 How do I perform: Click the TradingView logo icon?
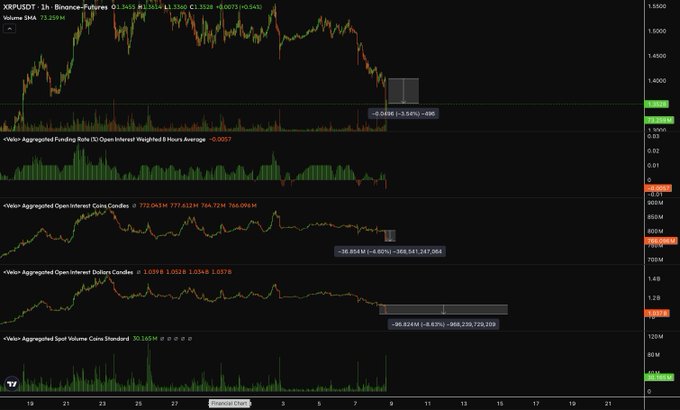[12, 384]
